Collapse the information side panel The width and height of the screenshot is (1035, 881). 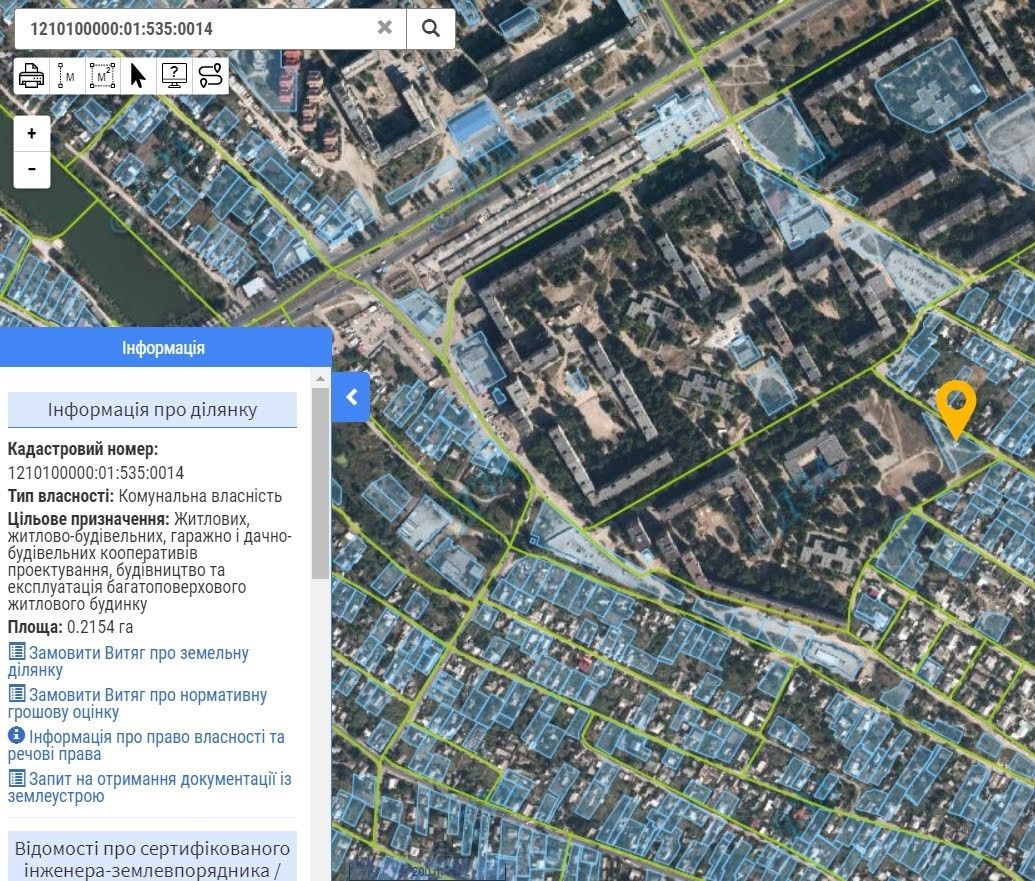[x=351, y=397]
